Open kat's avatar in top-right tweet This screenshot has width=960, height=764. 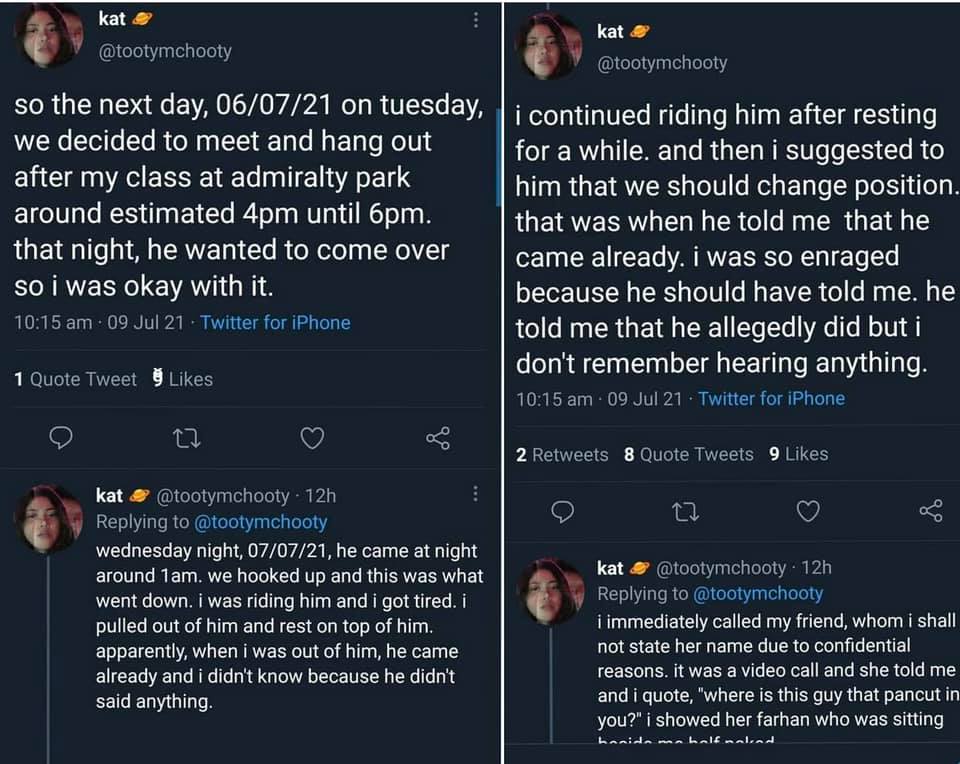pyautogui.click(x=549, y=46)
